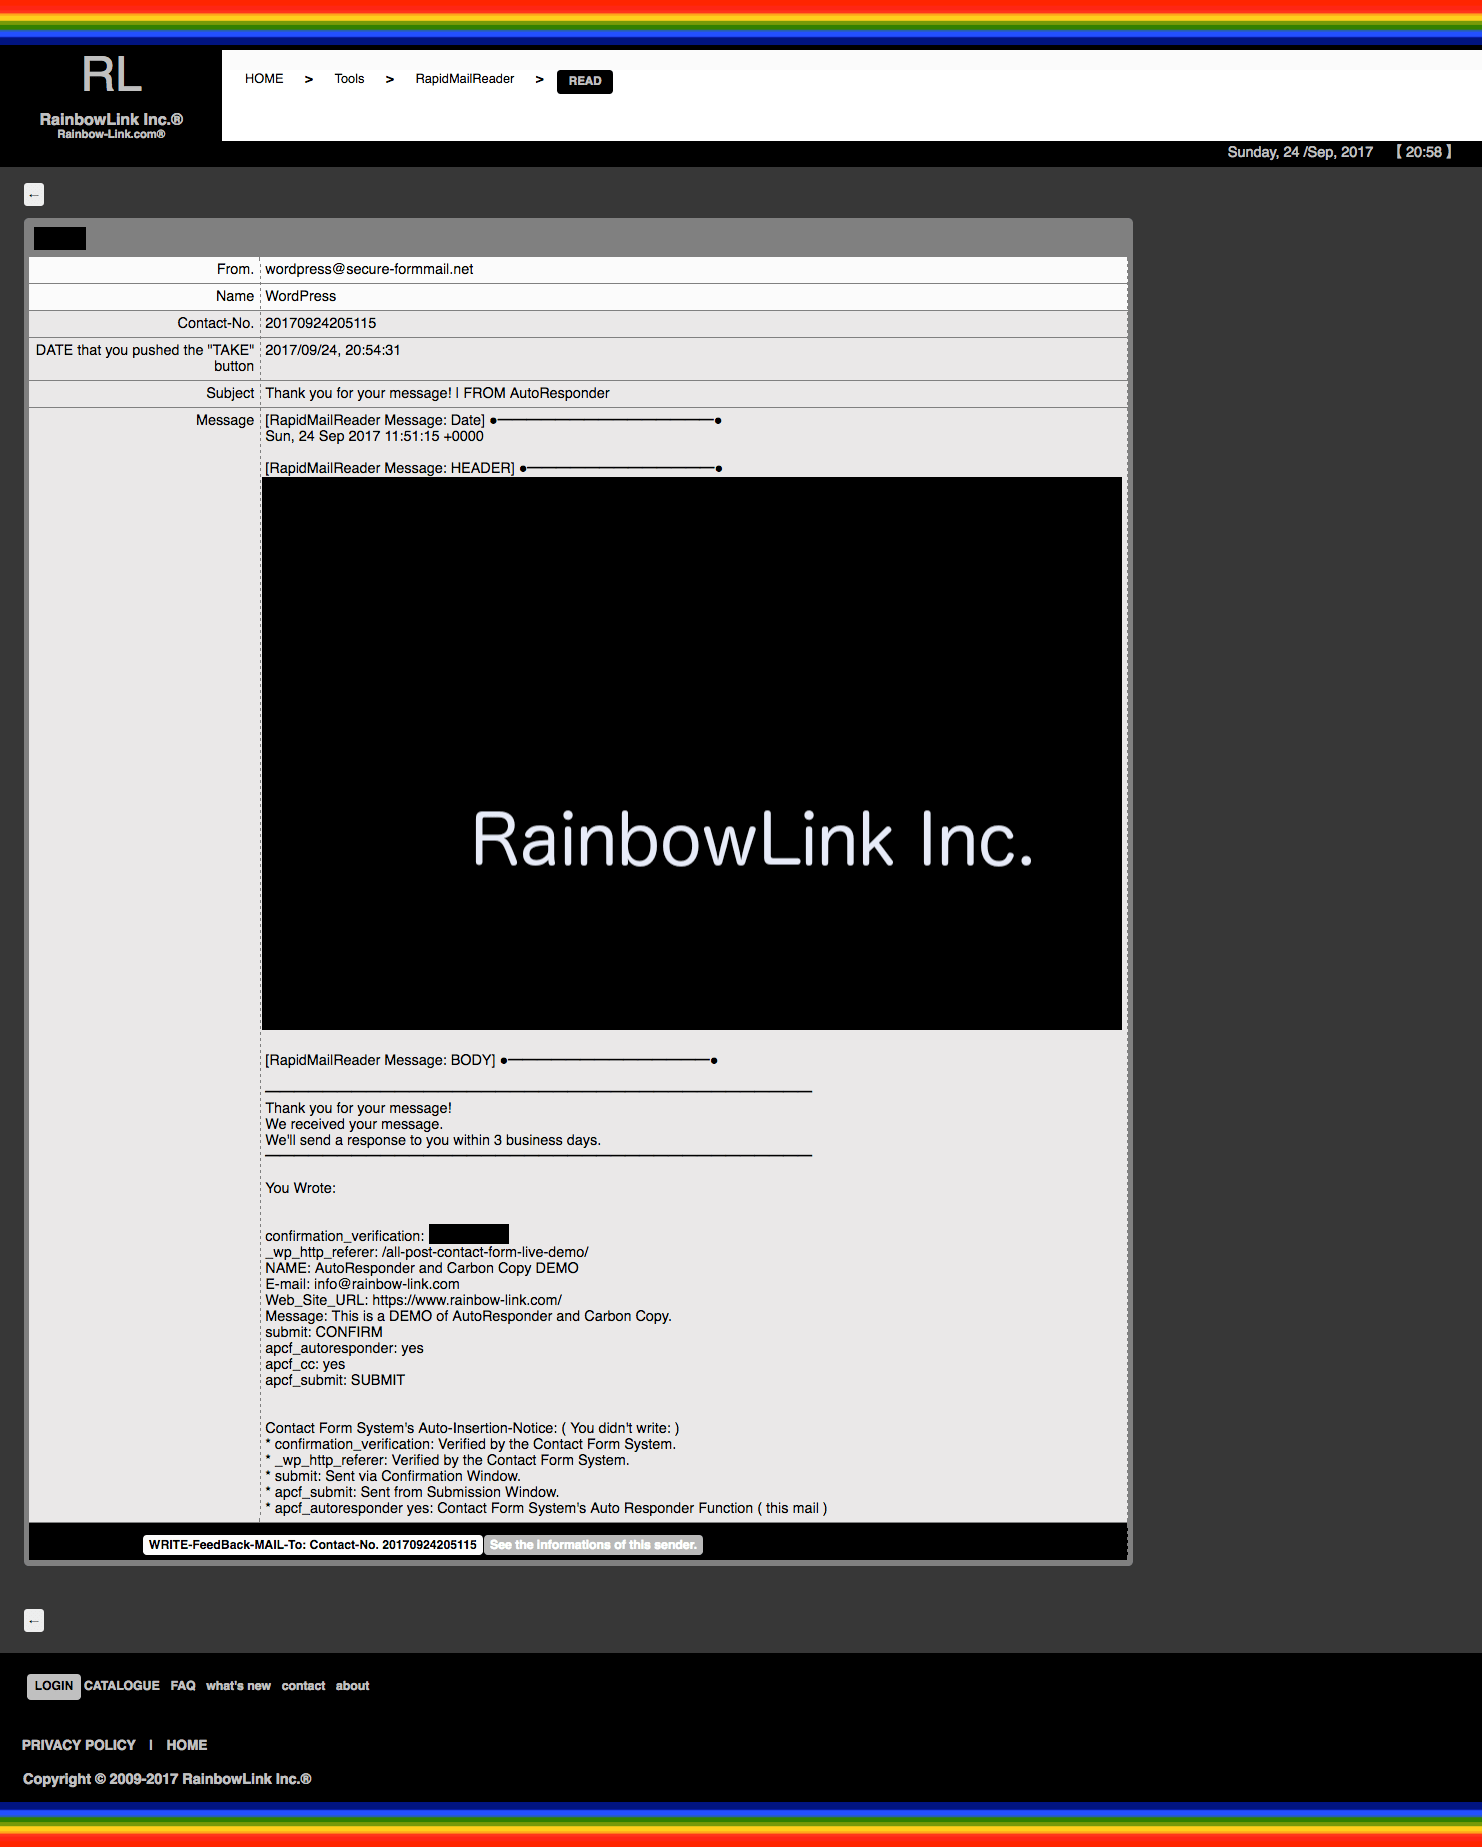Click the apcf_submit: SUBMIT line

[335, 1380]
